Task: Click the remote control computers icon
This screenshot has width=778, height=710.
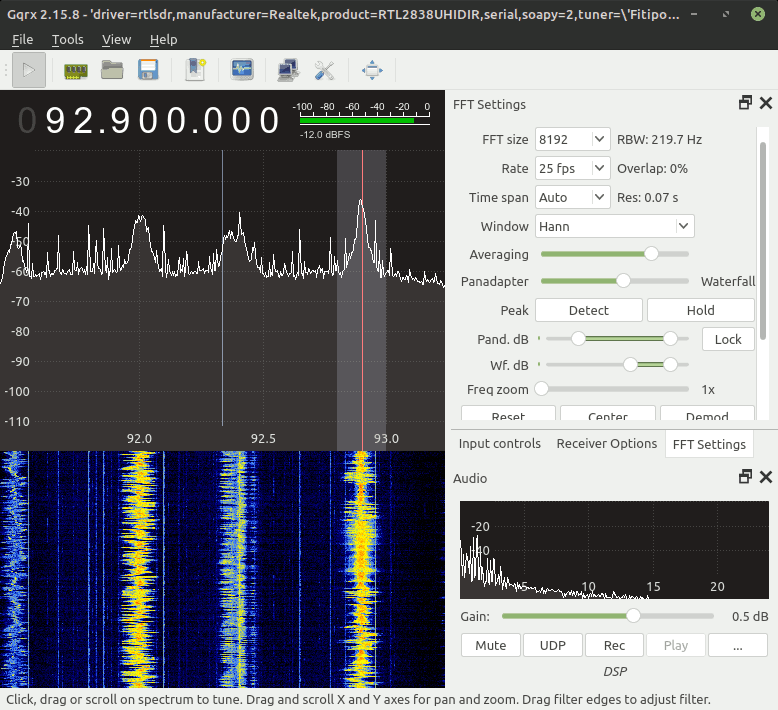Action: pos(288,70)
